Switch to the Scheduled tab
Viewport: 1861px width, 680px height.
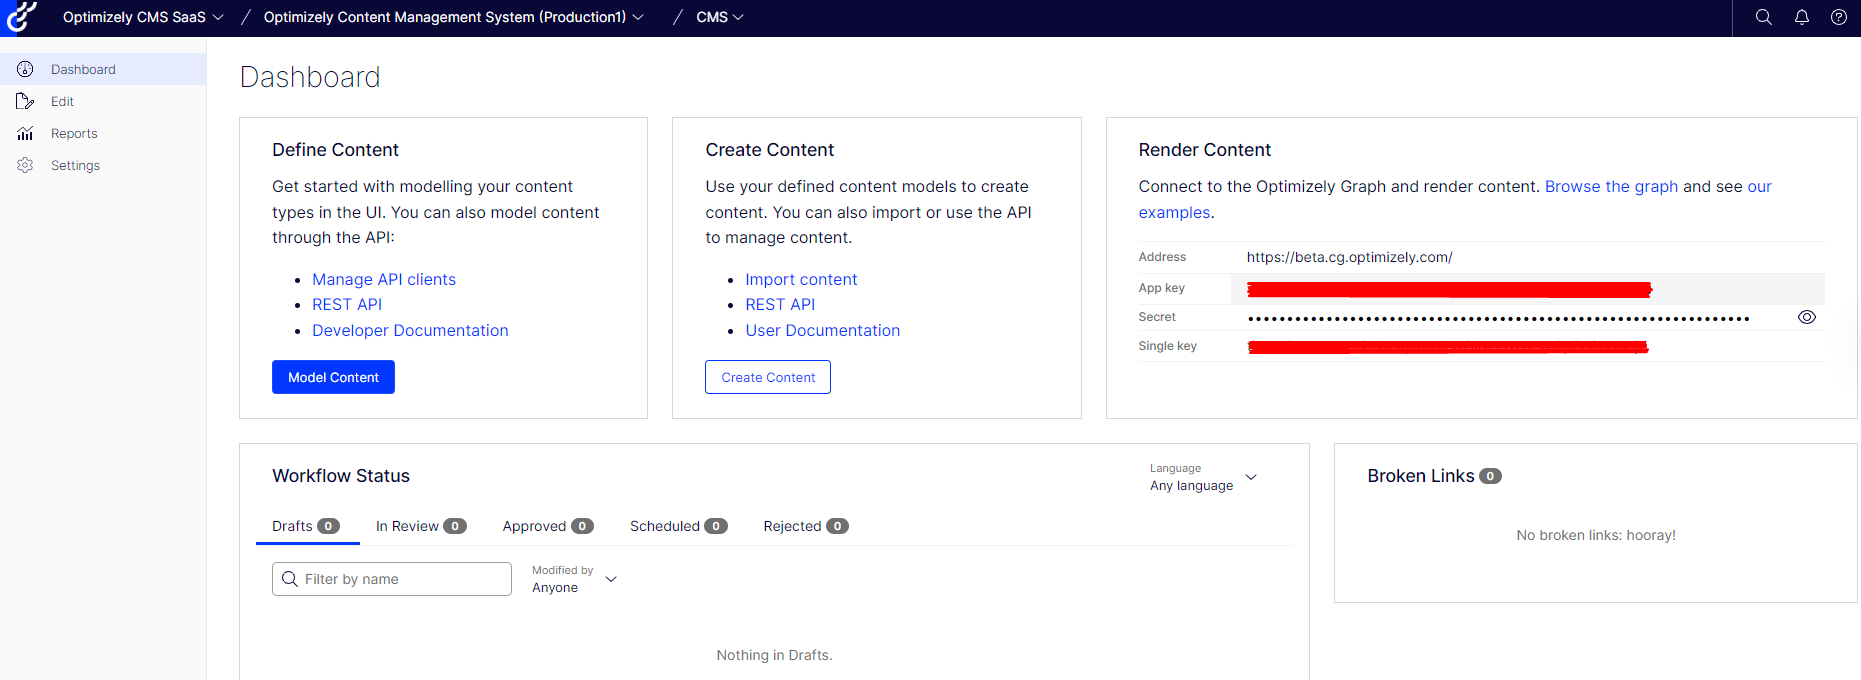click(x=678, y=526)
